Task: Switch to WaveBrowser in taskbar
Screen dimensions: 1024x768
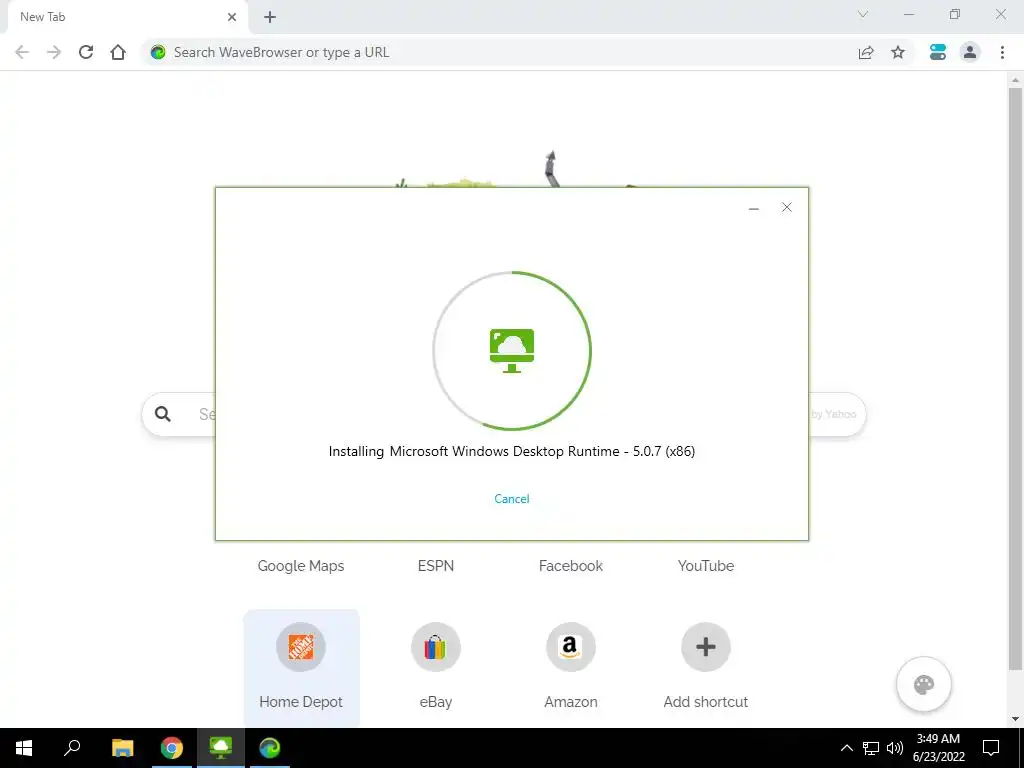Action: [270, 748]
